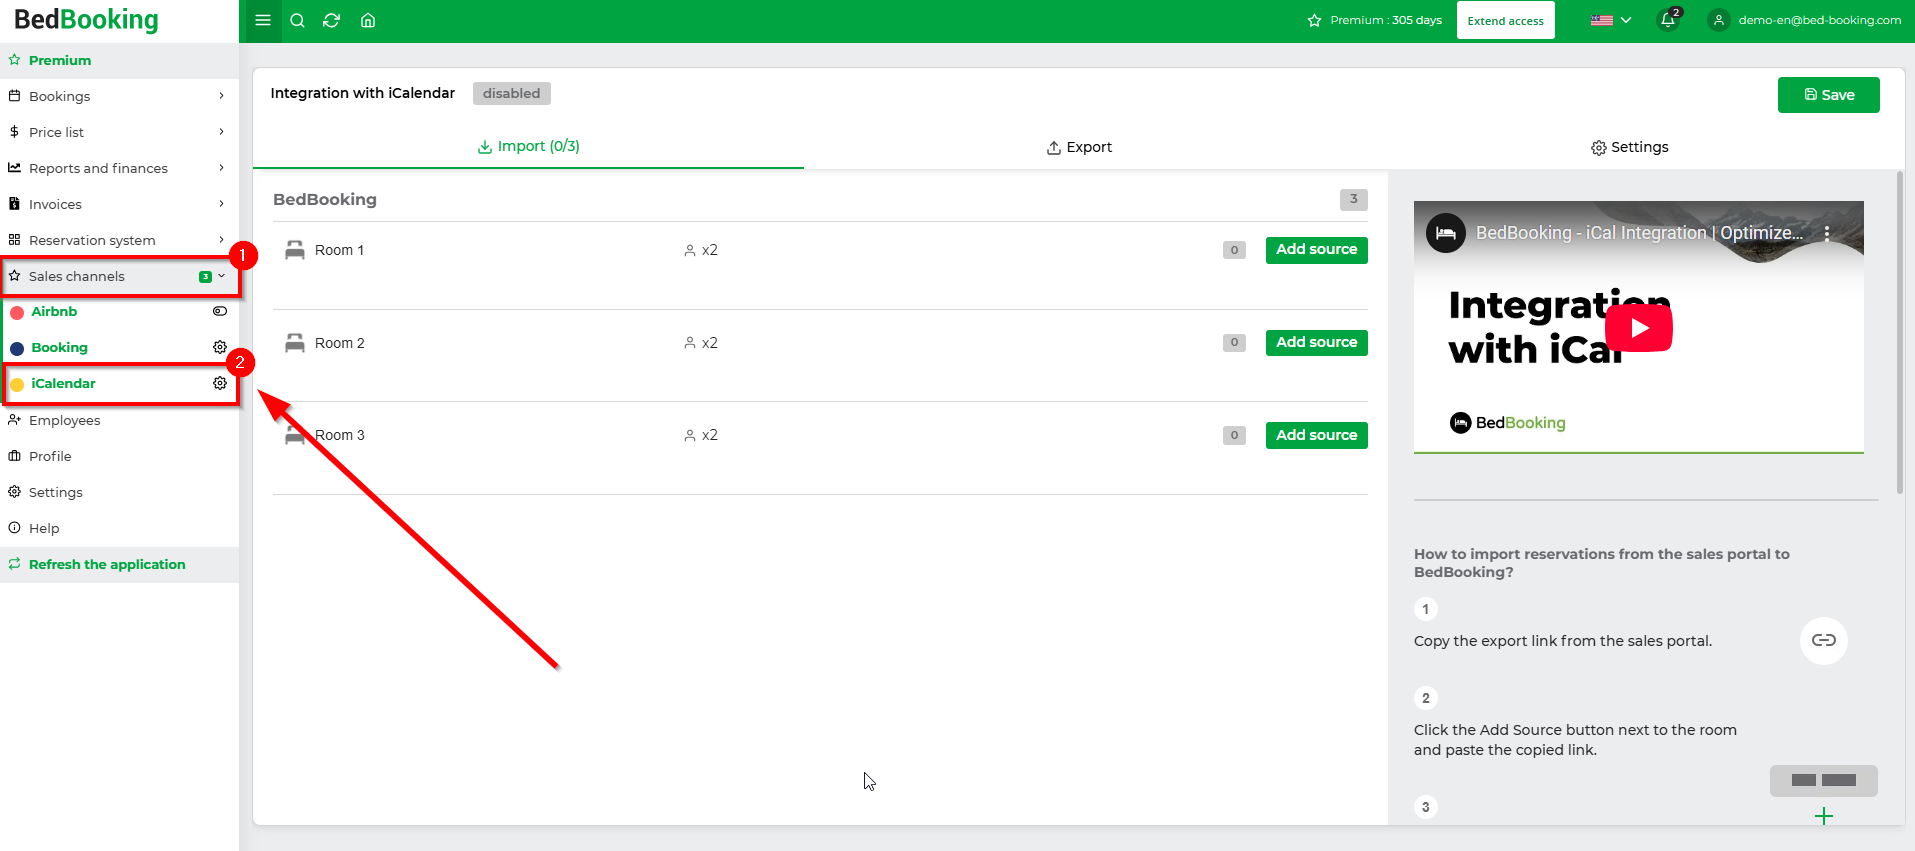The image size is (1915, 851).
Task: Click Reports and finances chart icon
Action: [x=14, y=168]
